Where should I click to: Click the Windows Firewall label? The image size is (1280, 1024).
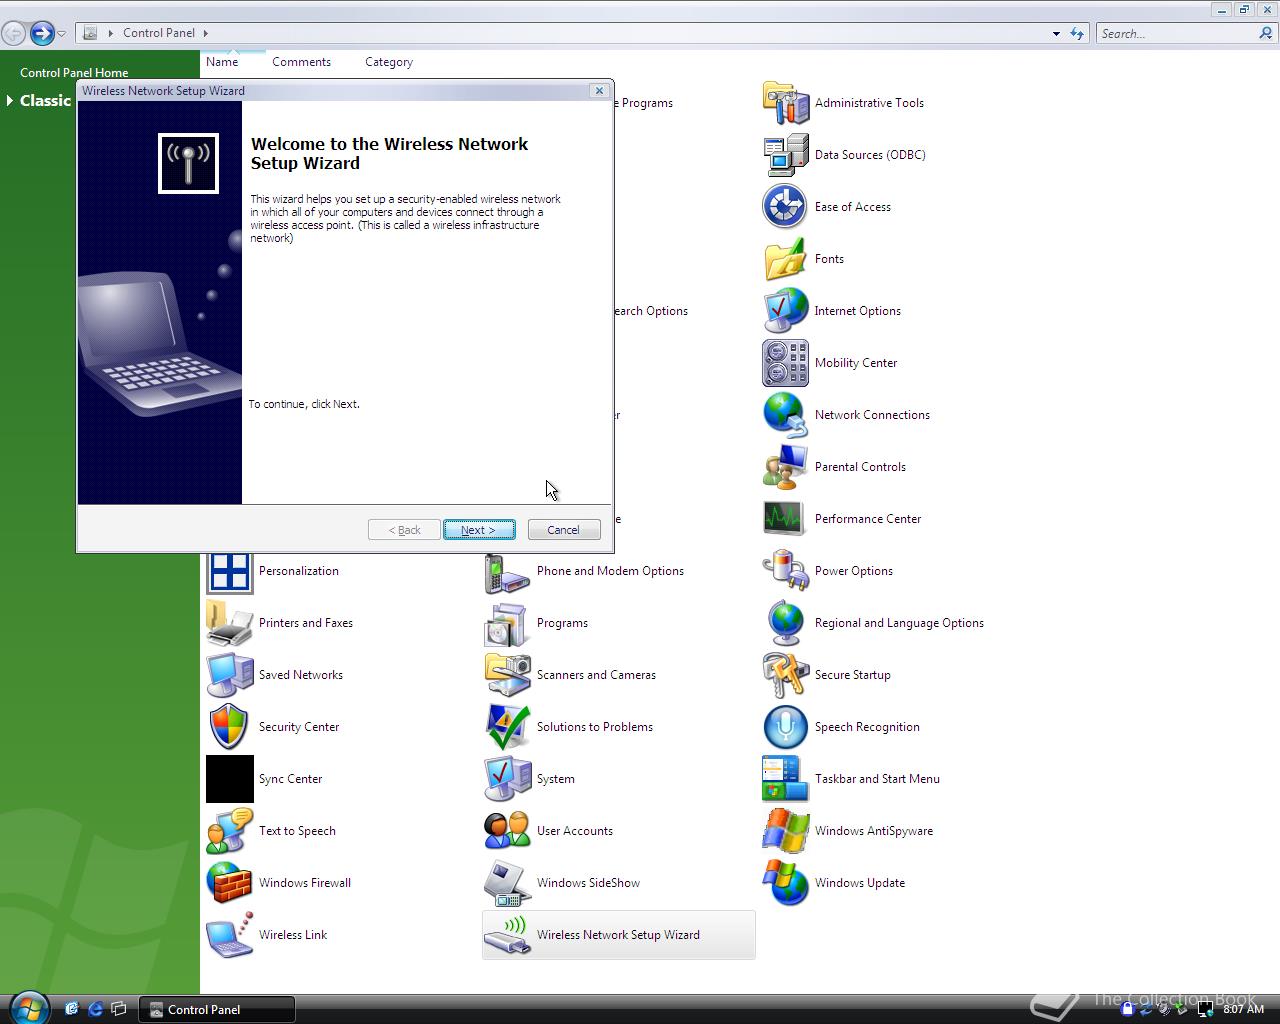click(x=305, y=883)
